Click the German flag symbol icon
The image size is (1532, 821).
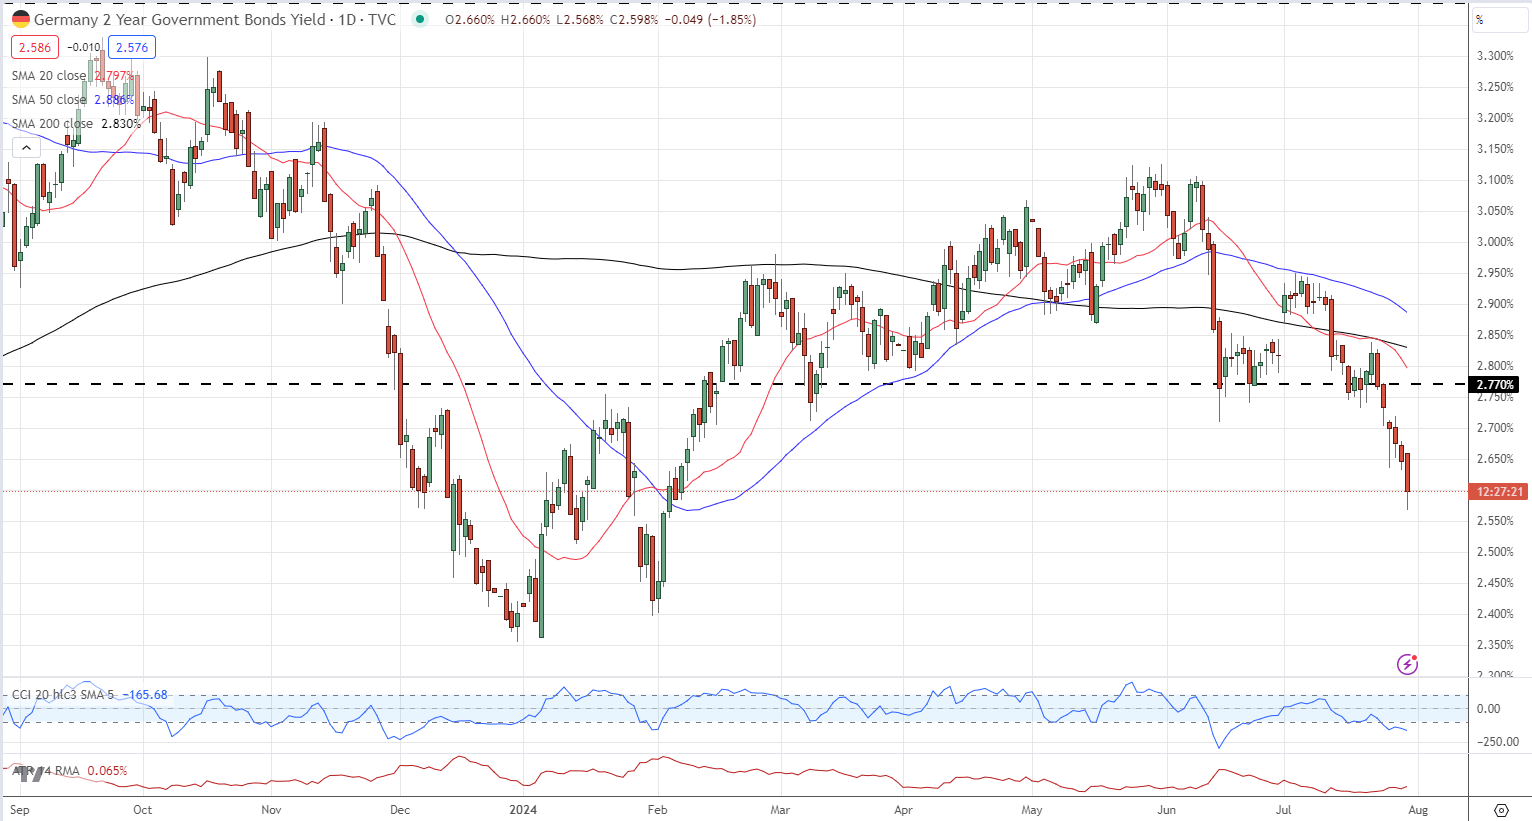pyautogui.click(x=20, y=19)
